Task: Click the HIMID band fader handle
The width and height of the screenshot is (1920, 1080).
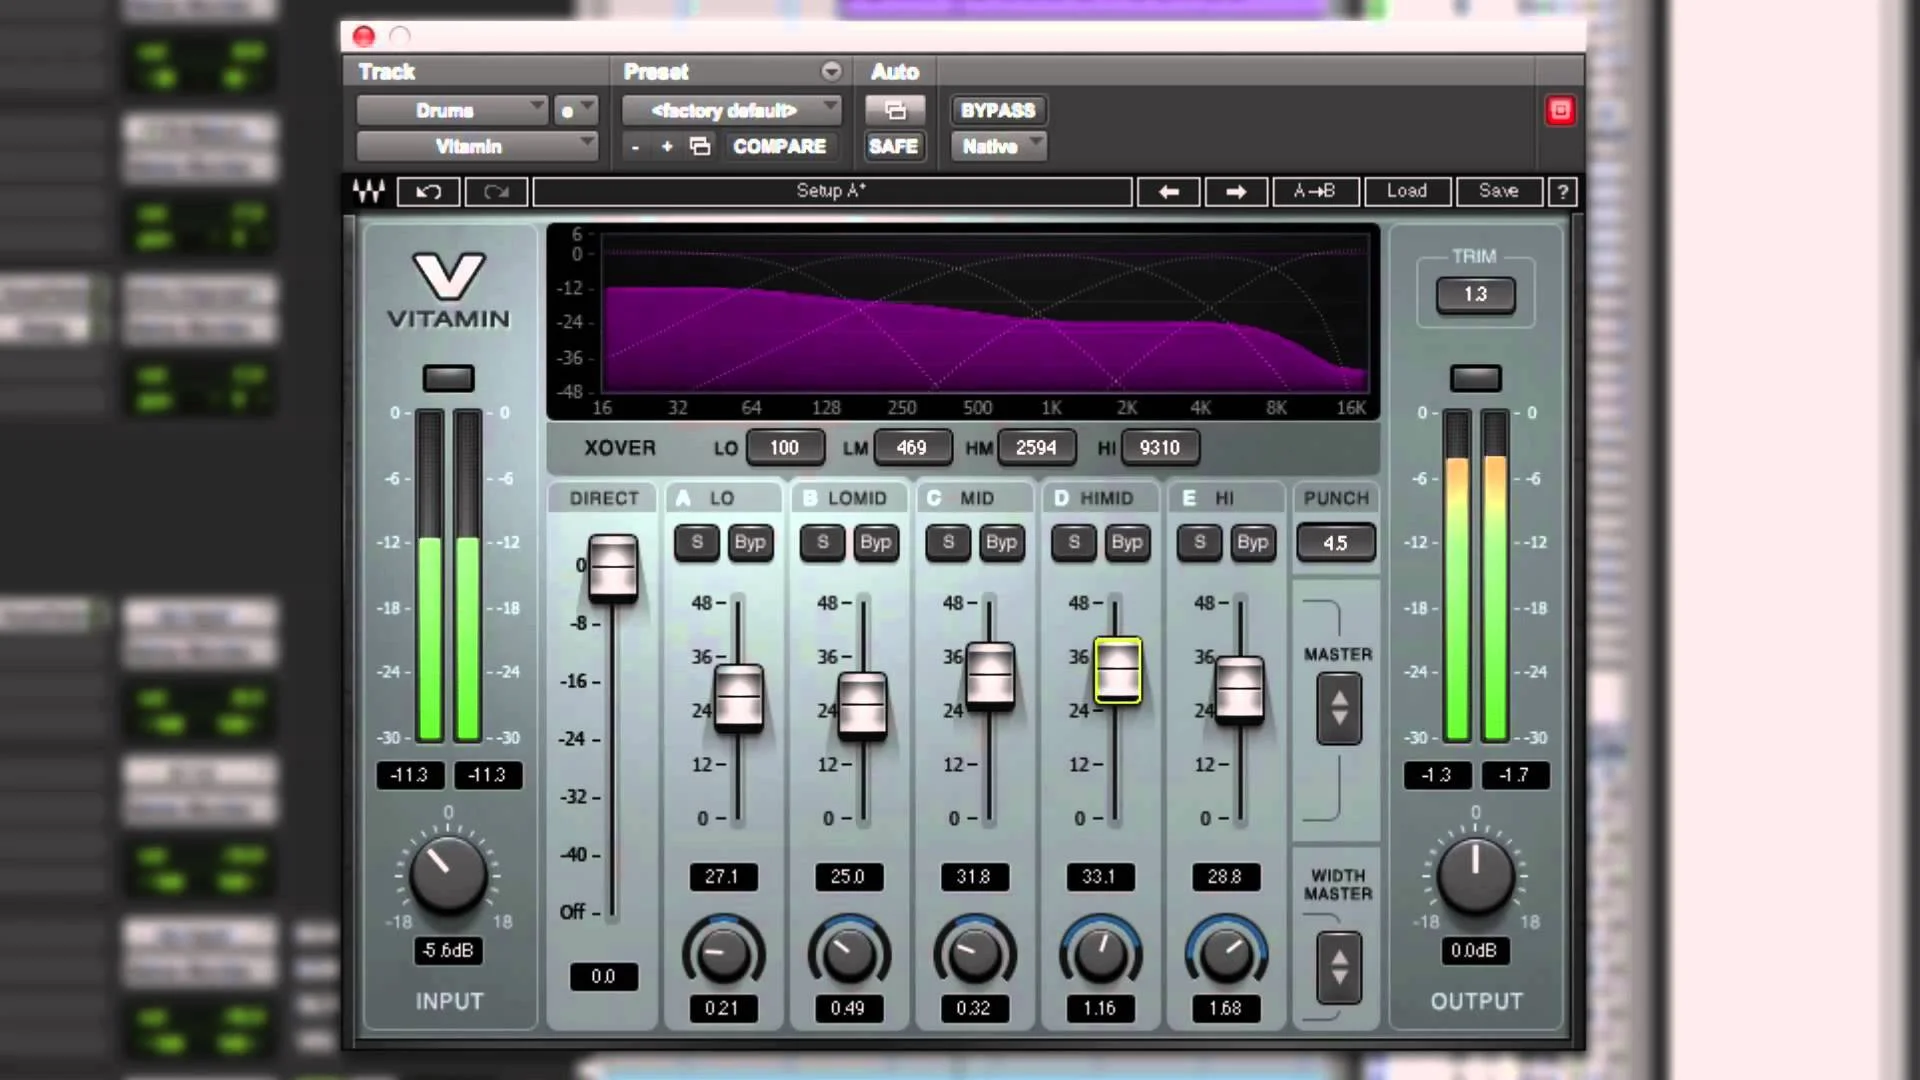Action: tap(1117, 670)
